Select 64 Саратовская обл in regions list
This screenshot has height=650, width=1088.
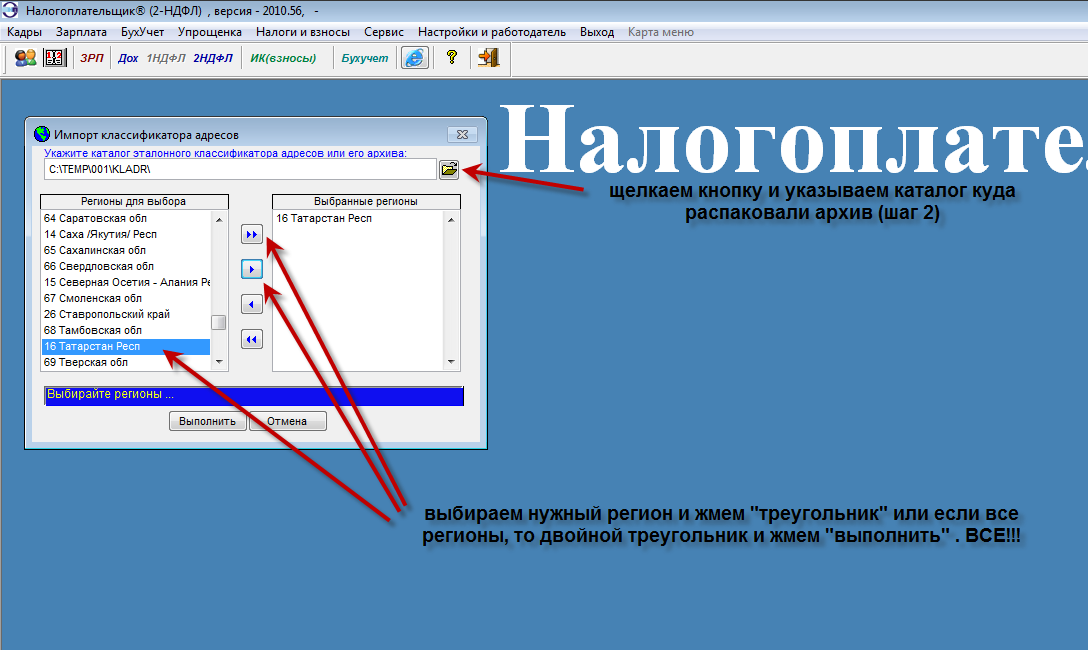click(x=126, y=219)
